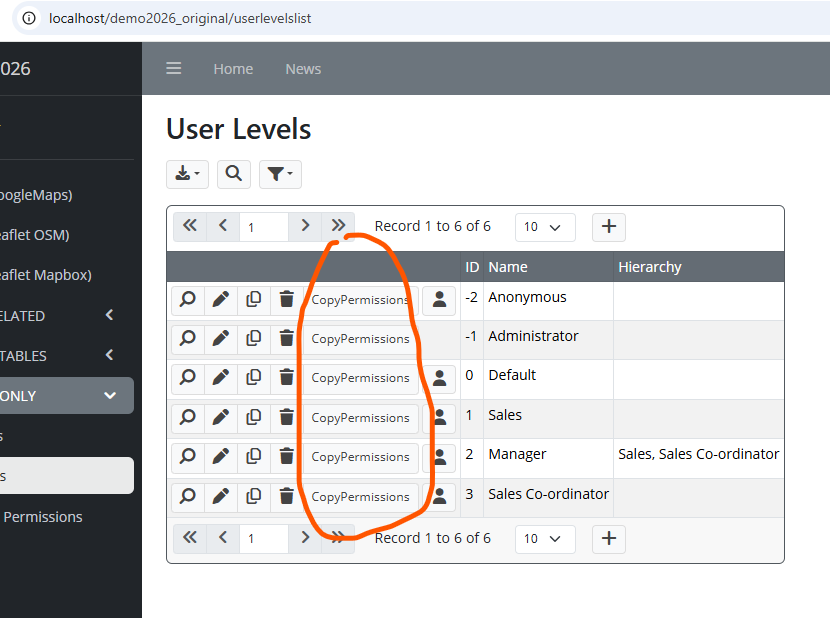View the Anonymous row with magnifier icon
This screenshot has width=830, height=618.
pyautogui.click(x=187, y=299)
